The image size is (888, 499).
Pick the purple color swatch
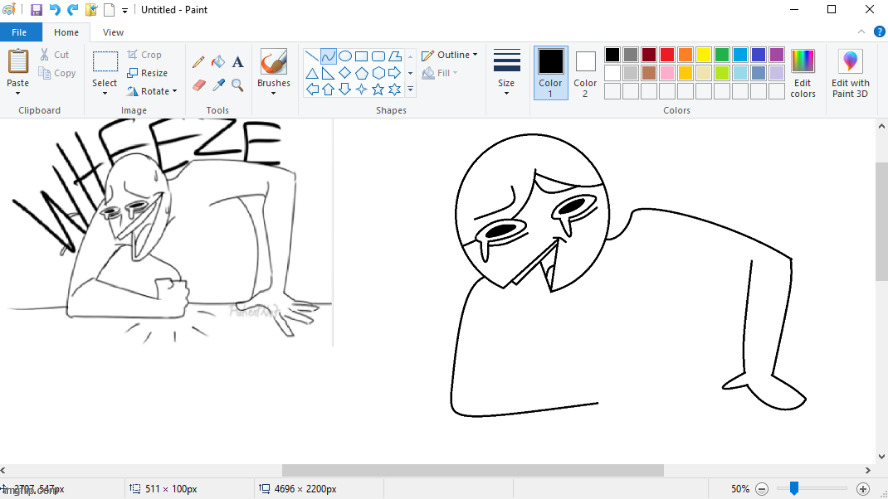pyautogui.click(x=776, y=54)
